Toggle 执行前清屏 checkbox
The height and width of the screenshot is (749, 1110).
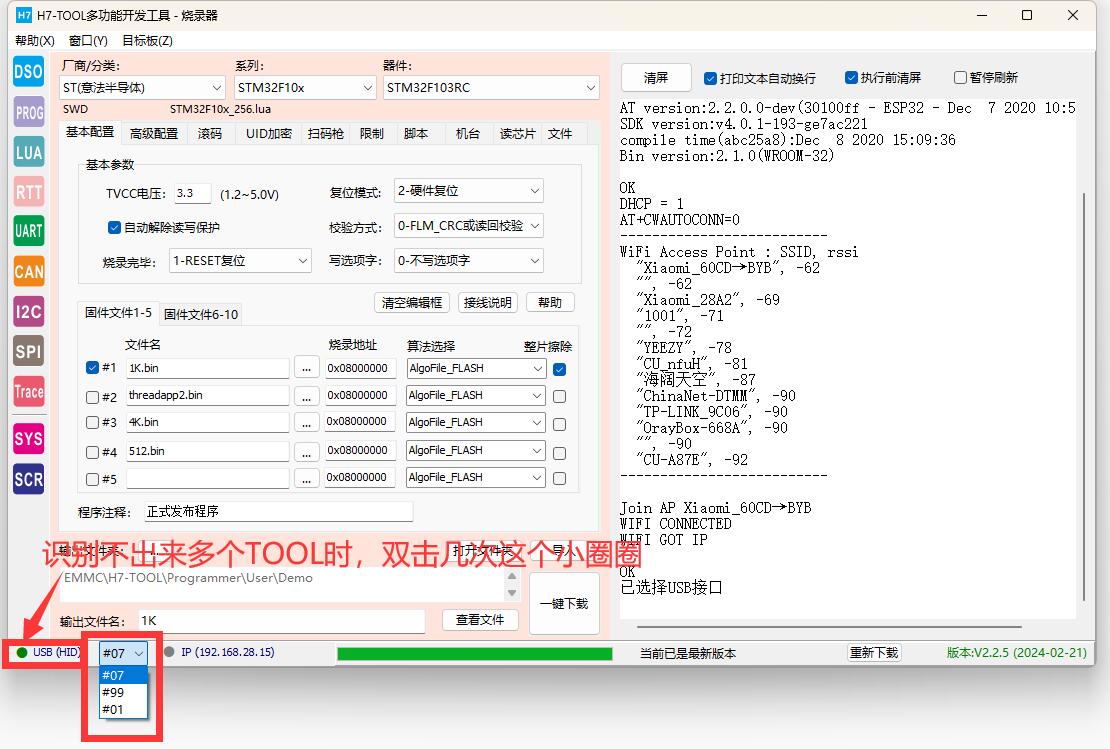851,77
